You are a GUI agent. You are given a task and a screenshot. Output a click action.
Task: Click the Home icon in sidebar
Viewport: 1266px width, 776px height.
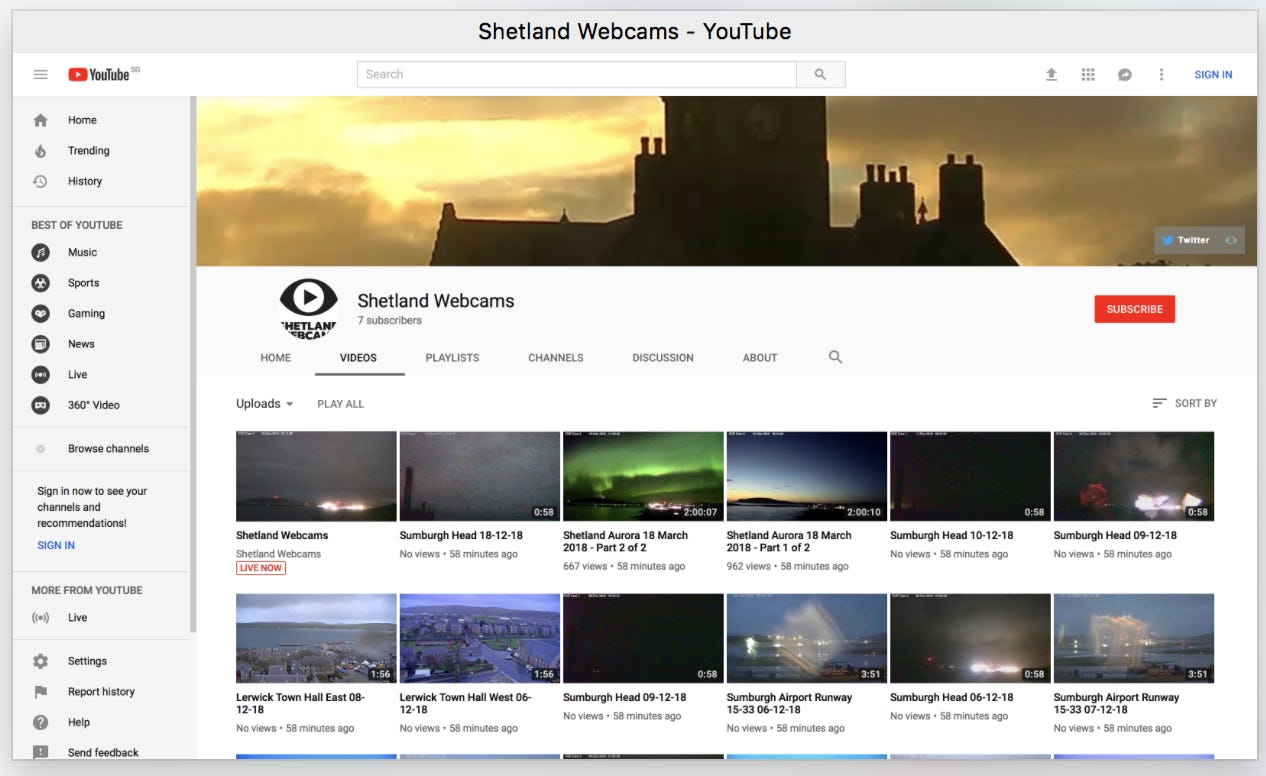pyautogui.click(x=41, y=120)
